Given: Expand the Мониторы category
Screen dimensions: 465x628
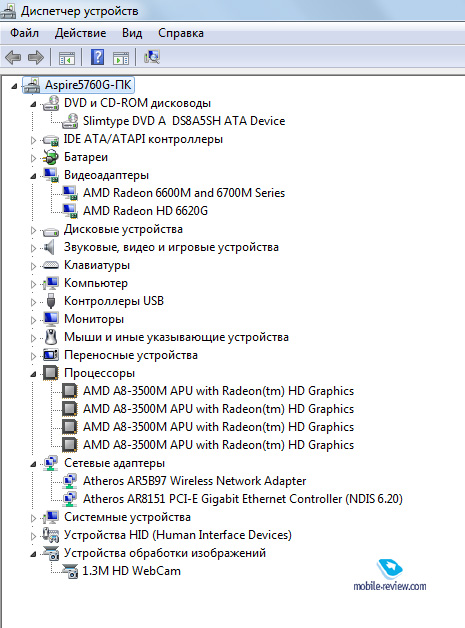Looking at the screenshot, I should [34, 320].
